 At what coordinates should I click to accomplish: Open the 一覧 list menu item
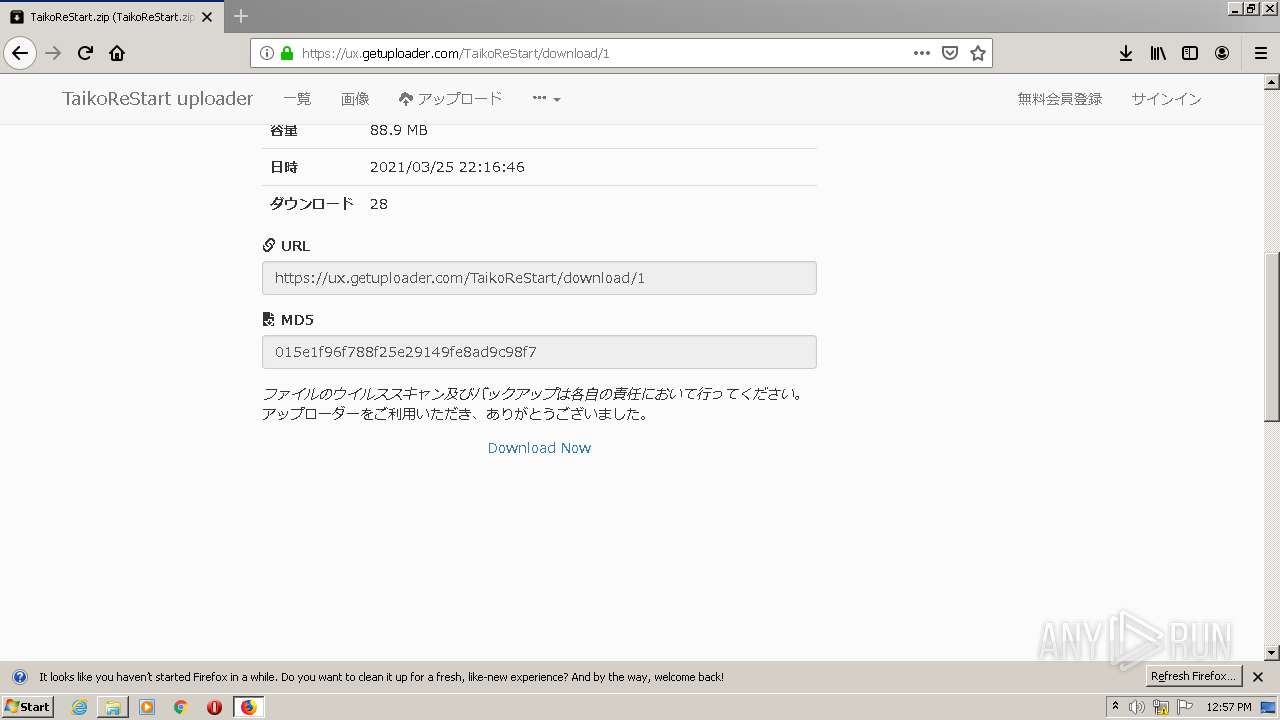tap(297, 99)
